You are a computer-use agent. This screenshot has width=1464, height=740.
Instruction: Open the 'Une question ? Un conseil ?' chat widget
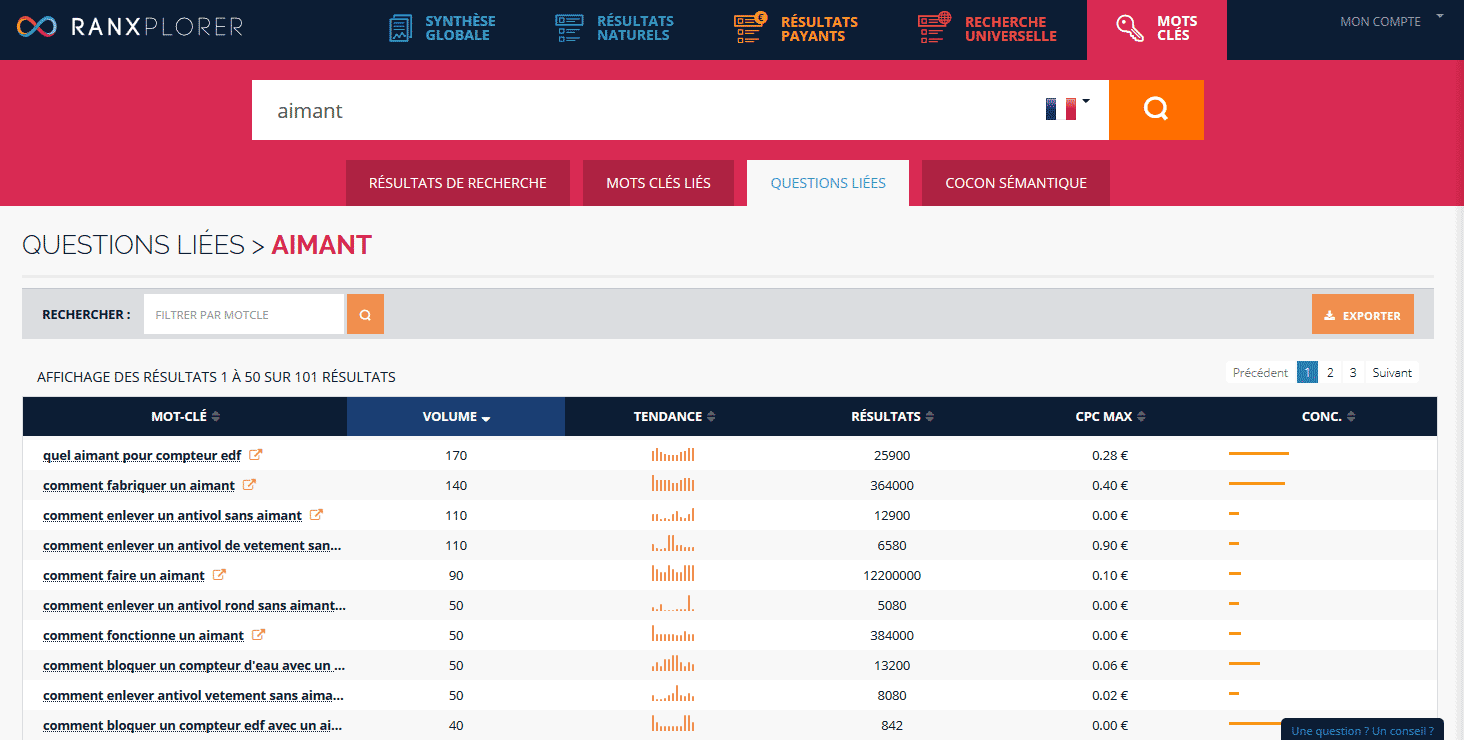pos(1362,730)
